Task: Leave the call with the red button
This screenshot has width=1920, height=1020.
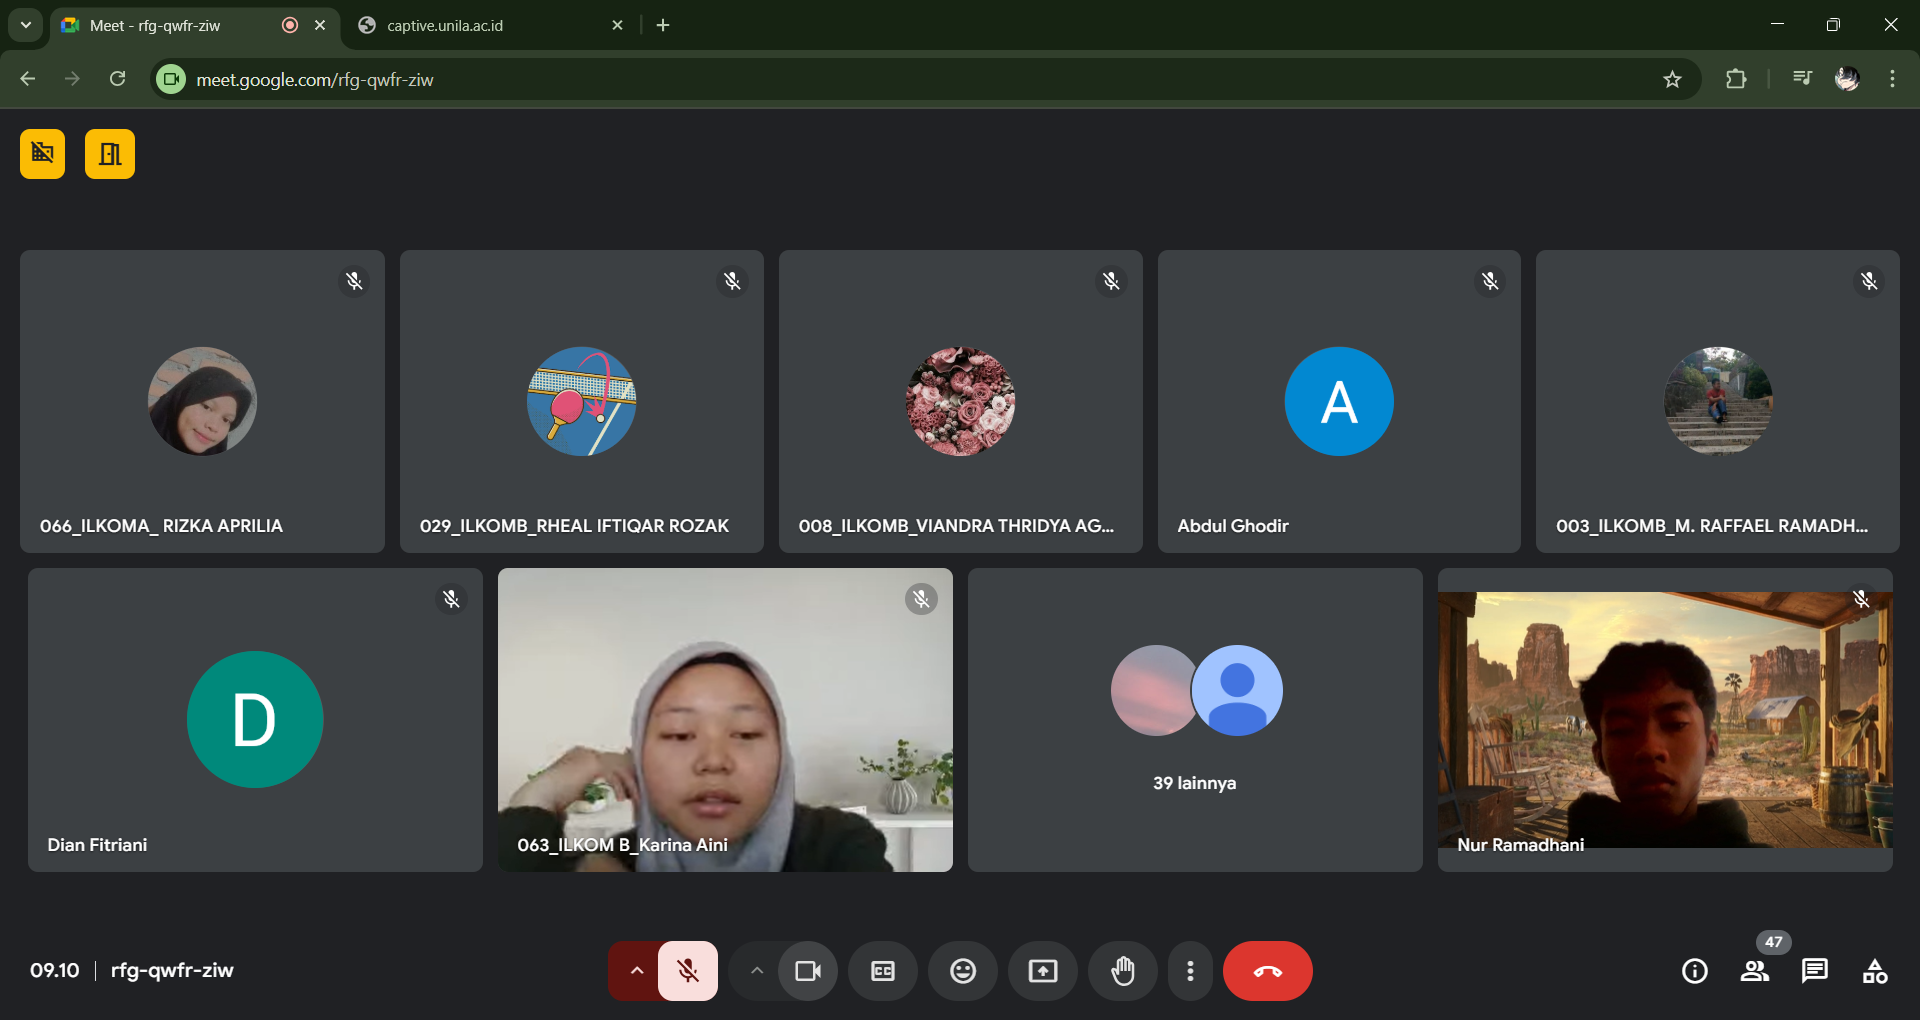Action: pos(1267,971)
